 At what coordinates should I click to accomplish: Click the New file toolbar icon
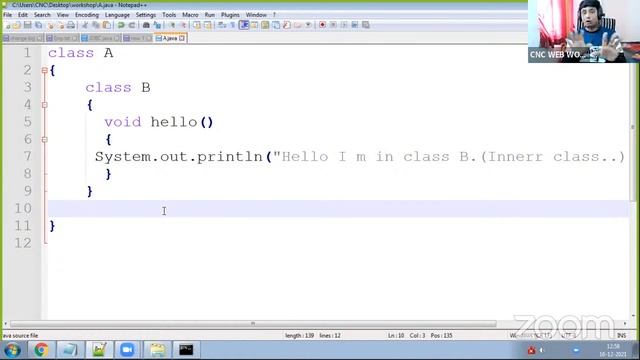pyautogui.click(x=7, y=25)
